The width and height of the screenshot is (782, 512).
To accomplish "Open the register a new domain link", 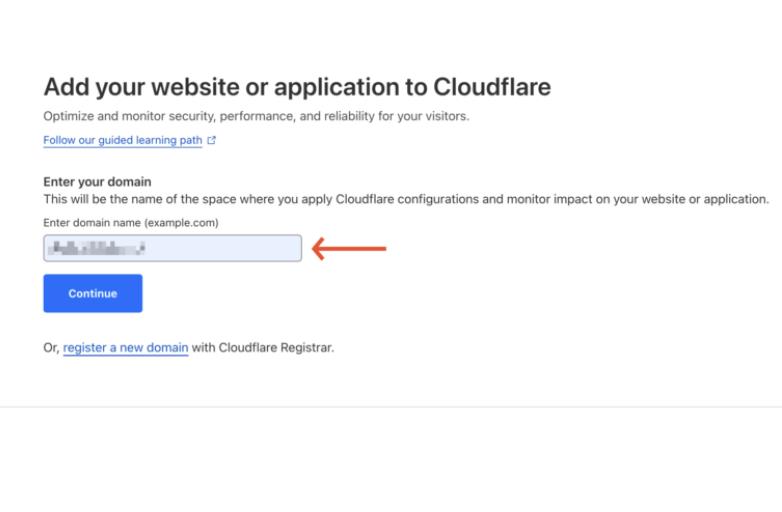I will tap(125, 348).
